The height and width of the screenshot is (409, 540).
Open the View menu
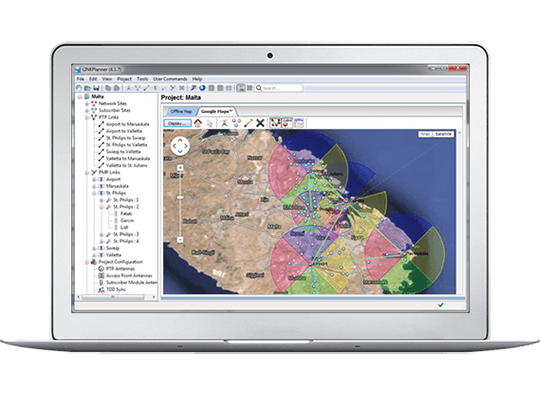107,79
